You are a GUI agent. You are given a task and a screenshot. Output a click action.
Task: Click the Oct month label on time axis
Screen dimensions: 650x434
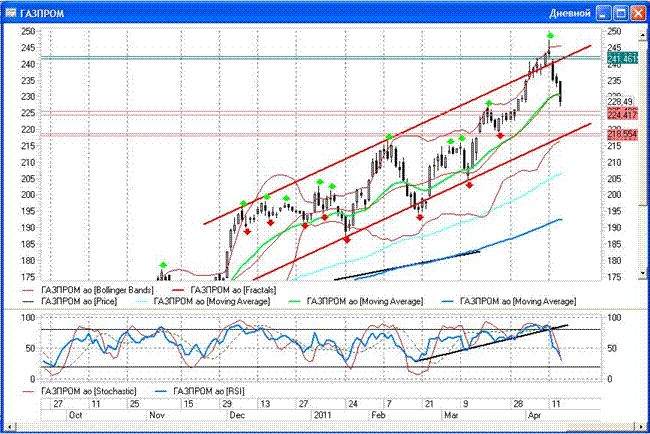click(x=75, y=415)
